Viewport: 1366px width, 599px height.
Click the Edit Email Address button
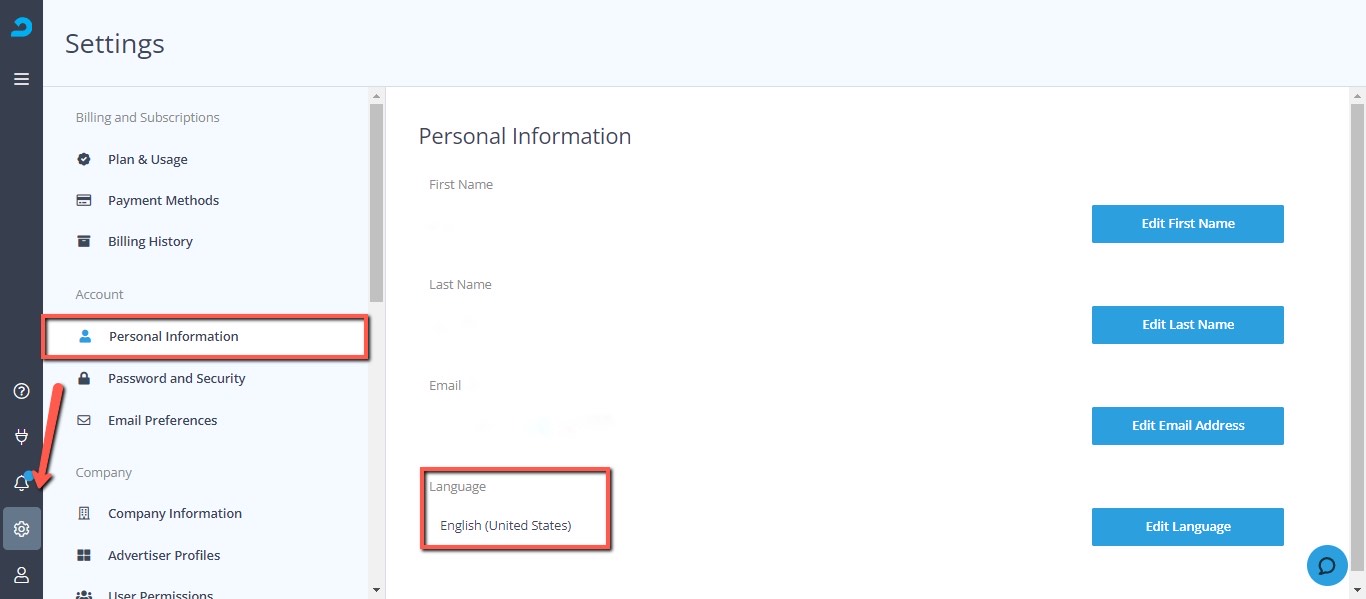pyautogui.click(x=1188, y=426)
